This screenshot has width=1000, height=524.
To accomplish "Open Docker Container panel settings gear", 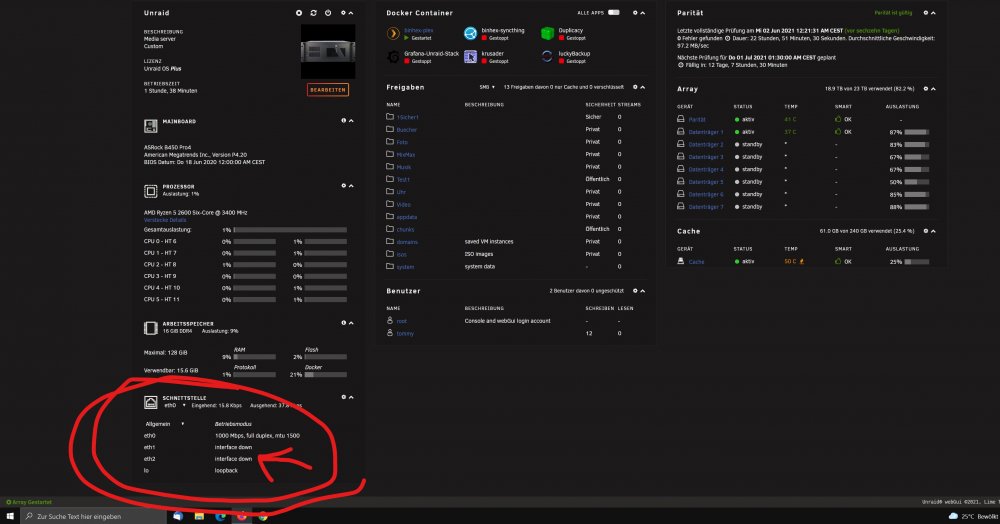I will click(x=635, y=13).
